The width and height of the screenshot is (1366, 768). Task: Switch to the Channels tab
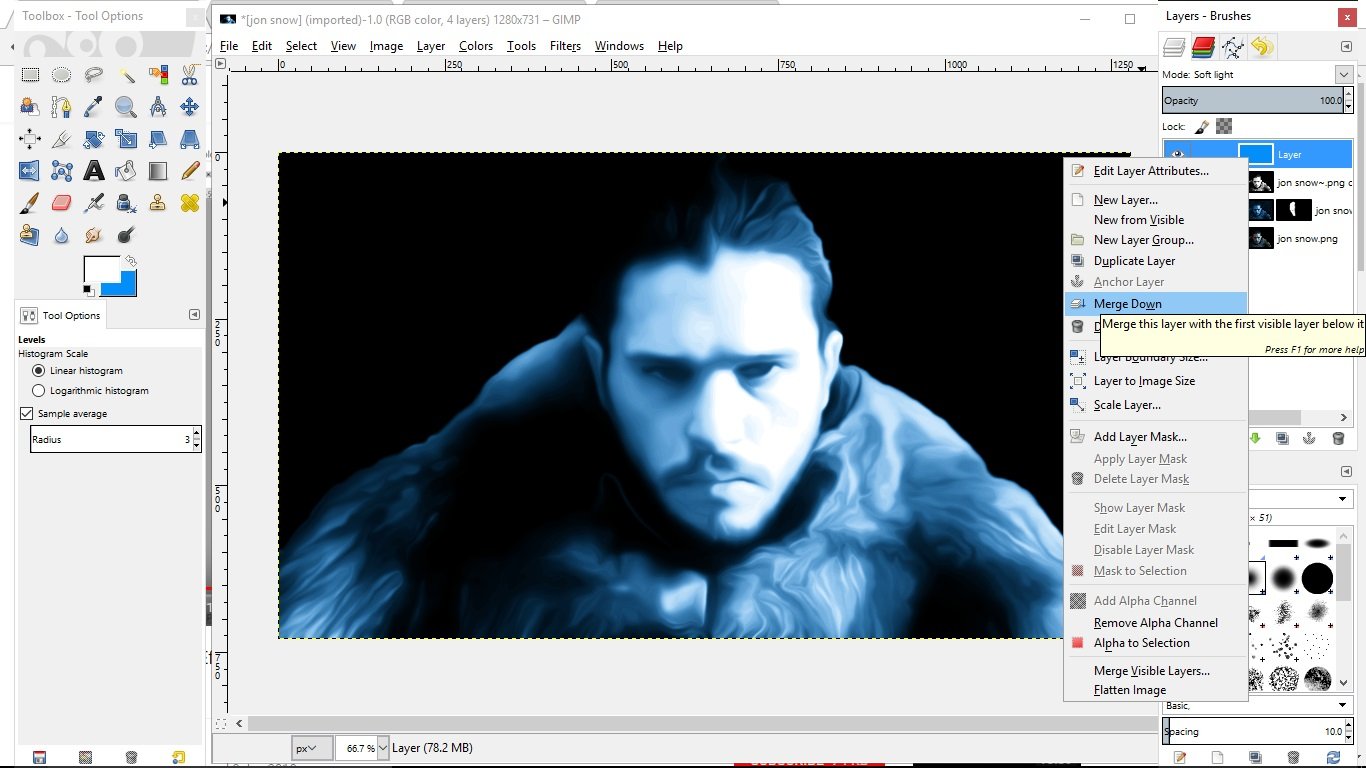1203,47
